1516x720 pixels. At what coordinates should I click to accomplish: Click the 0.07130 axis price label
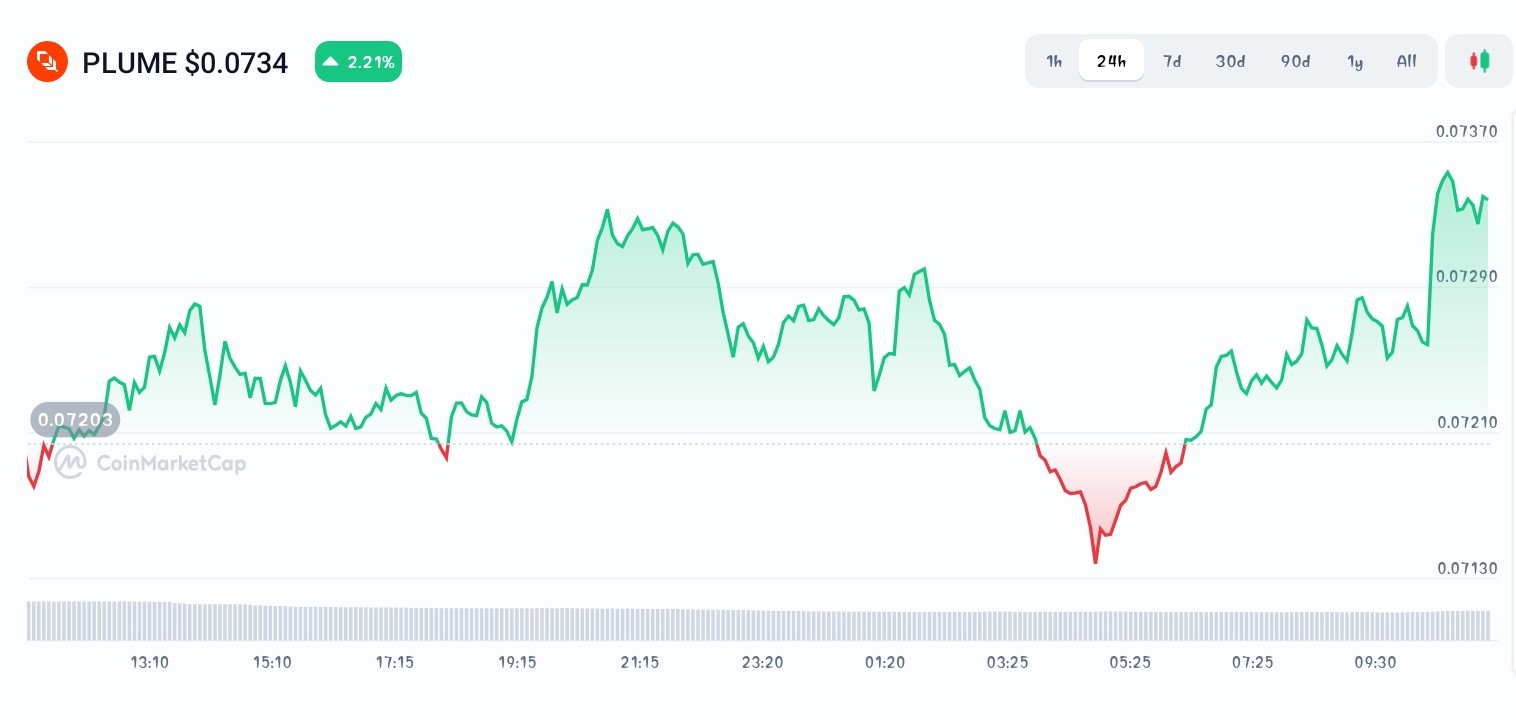[1466, 568]
